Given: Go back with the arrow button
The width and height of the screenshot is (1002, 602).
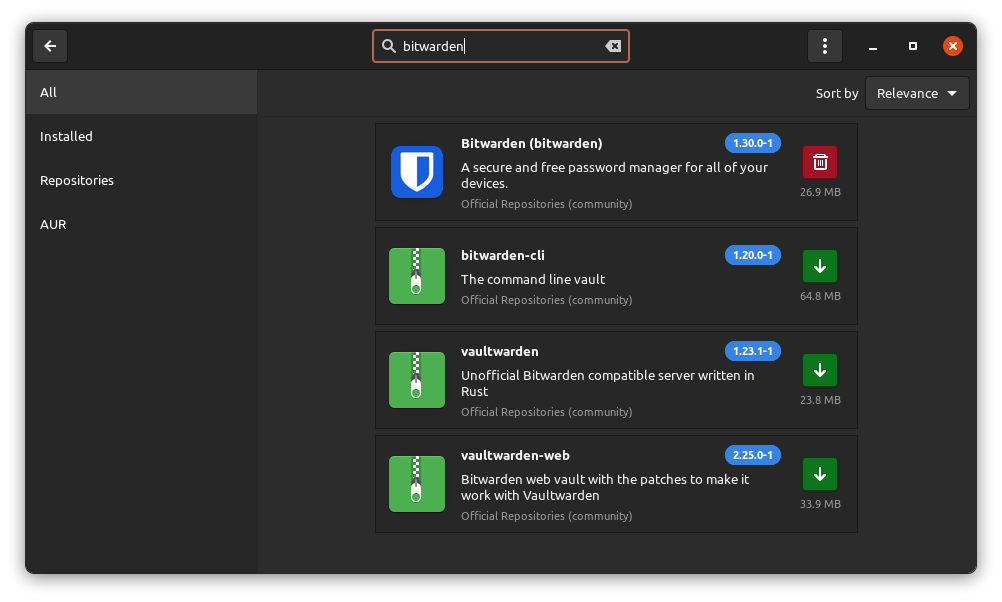Looking at the screenshot, I should click(50, 46).
